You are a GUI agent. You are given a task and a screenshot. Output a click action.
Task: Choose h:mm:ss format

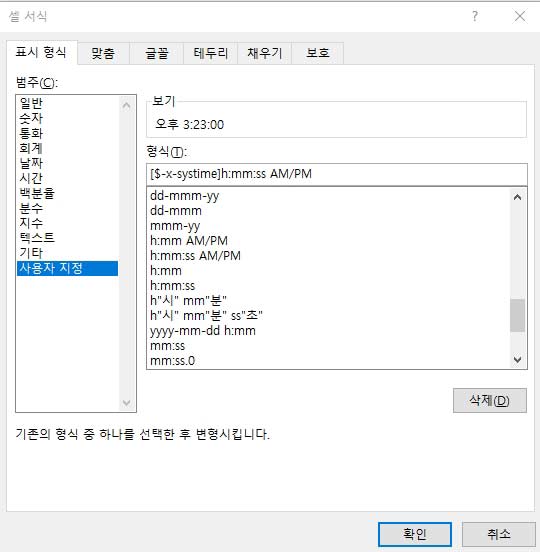click(x=328, y=286)
